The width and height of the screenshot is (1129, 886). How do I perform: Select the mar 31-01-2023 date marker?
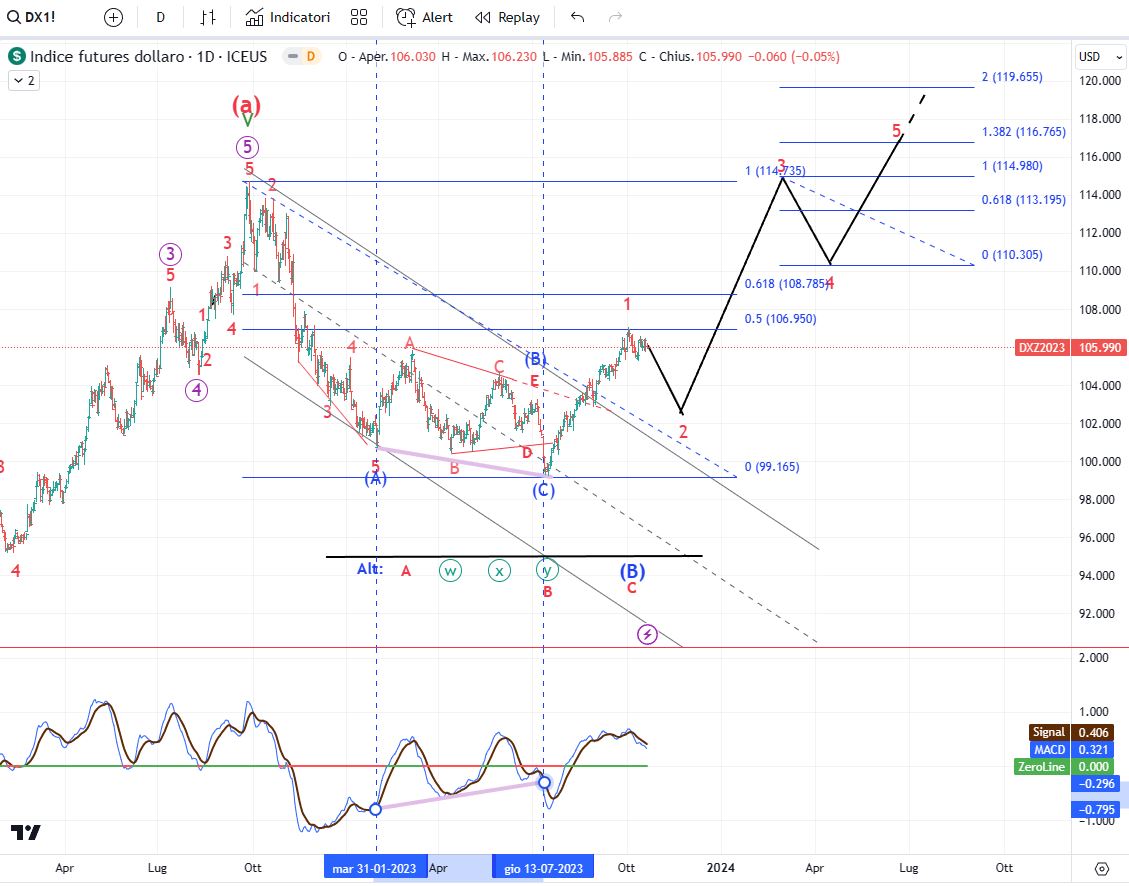375,868
